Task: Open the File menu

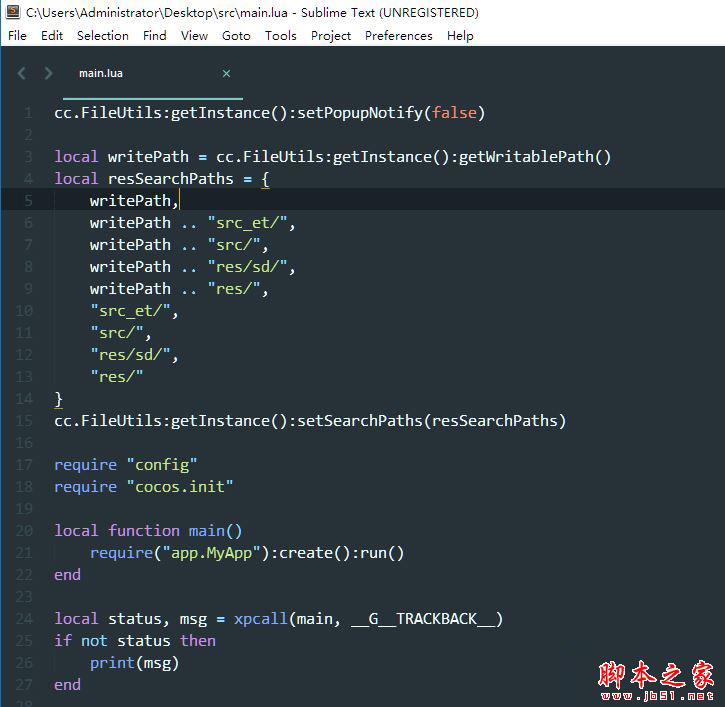Action: [x=17, y=36]
